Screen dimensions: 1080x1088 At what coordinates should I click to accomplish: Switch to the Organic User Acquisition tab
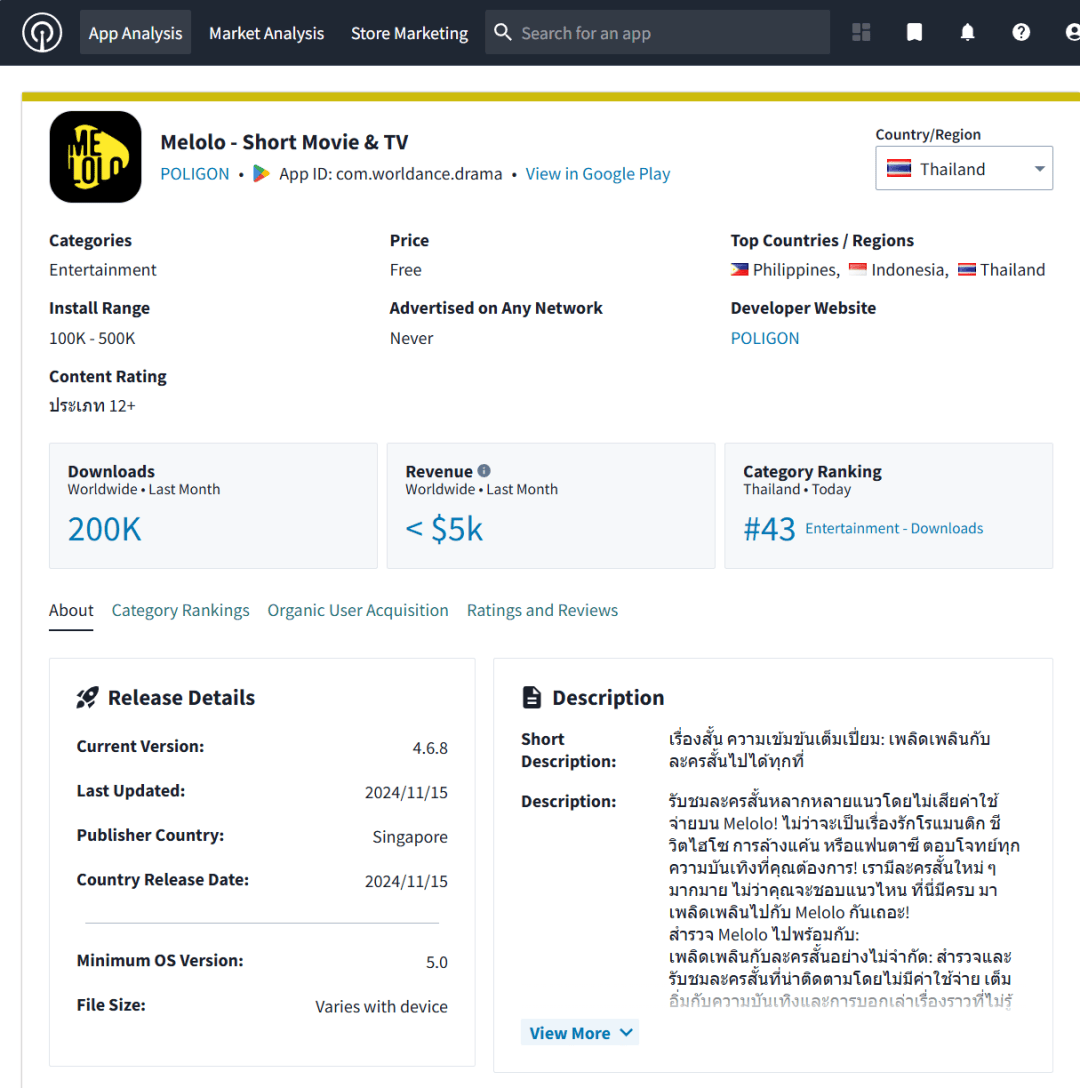click(x=358, y=610)
